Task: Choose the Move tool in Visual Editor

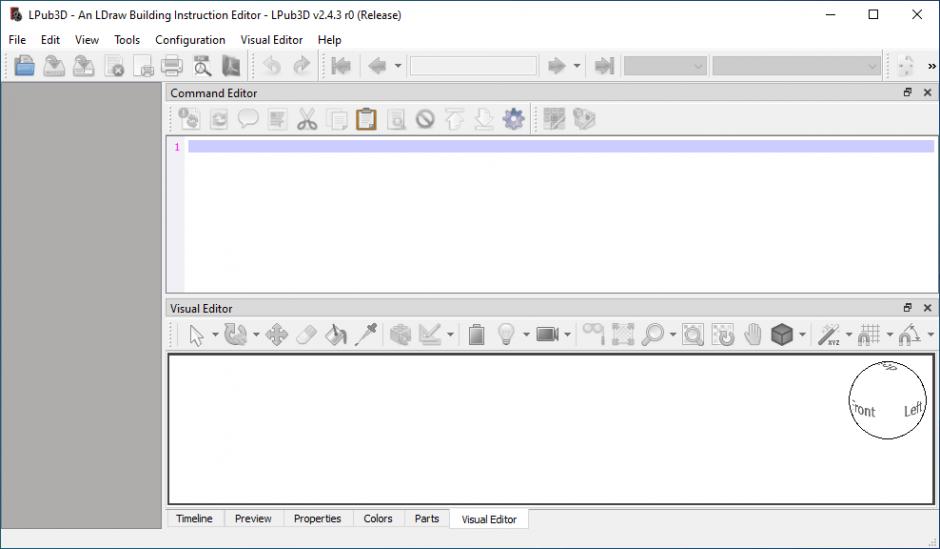Action: tap(276, 335)
